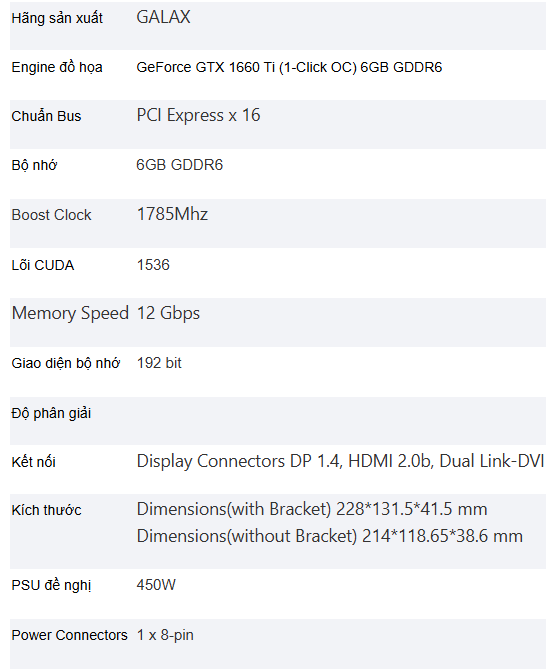This screenshot has width=547, height=669.
Task: Select the Chuẩn Bus label
Action: (x=46, y=116)
